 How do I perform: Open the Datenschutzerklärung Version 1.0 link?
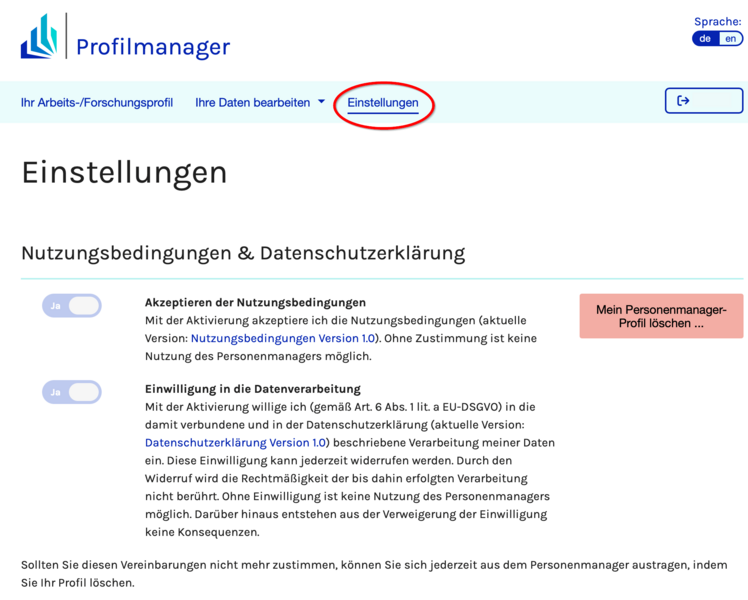click(235, 442)
